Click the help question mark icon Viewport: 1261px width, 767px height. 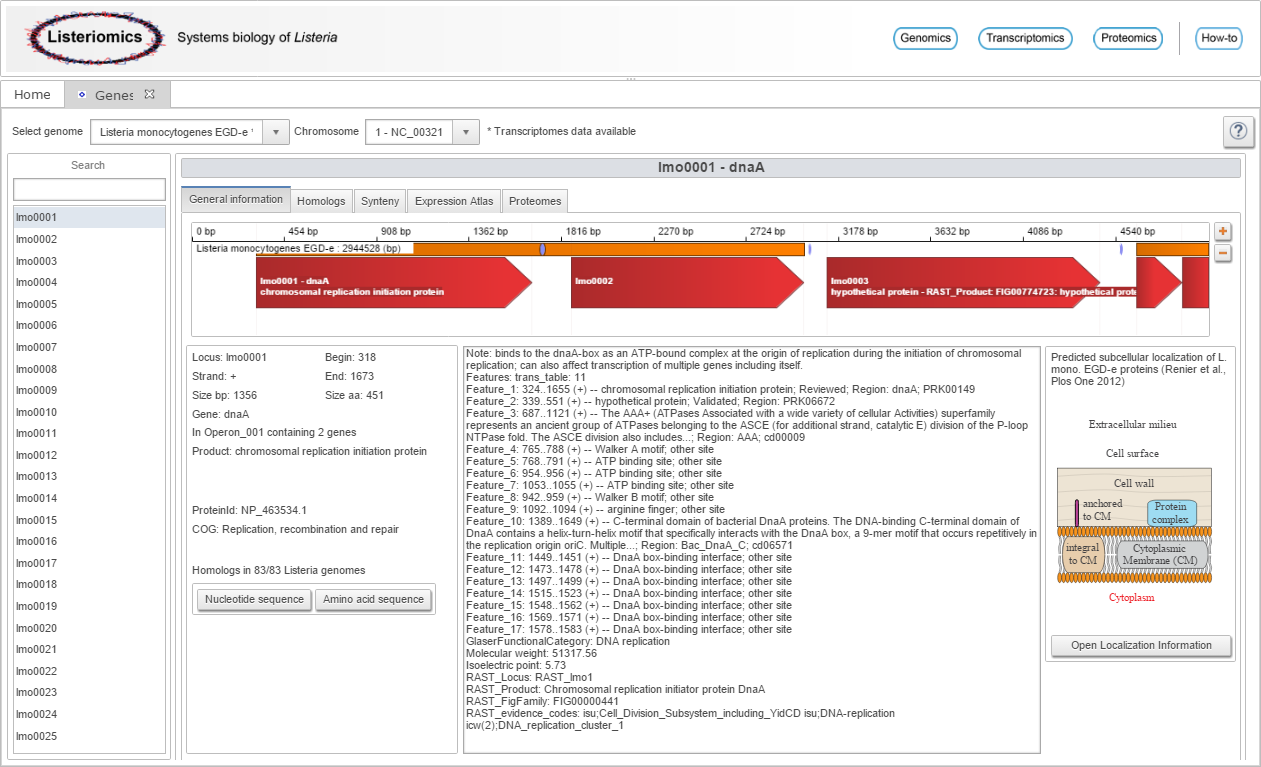1238,131
